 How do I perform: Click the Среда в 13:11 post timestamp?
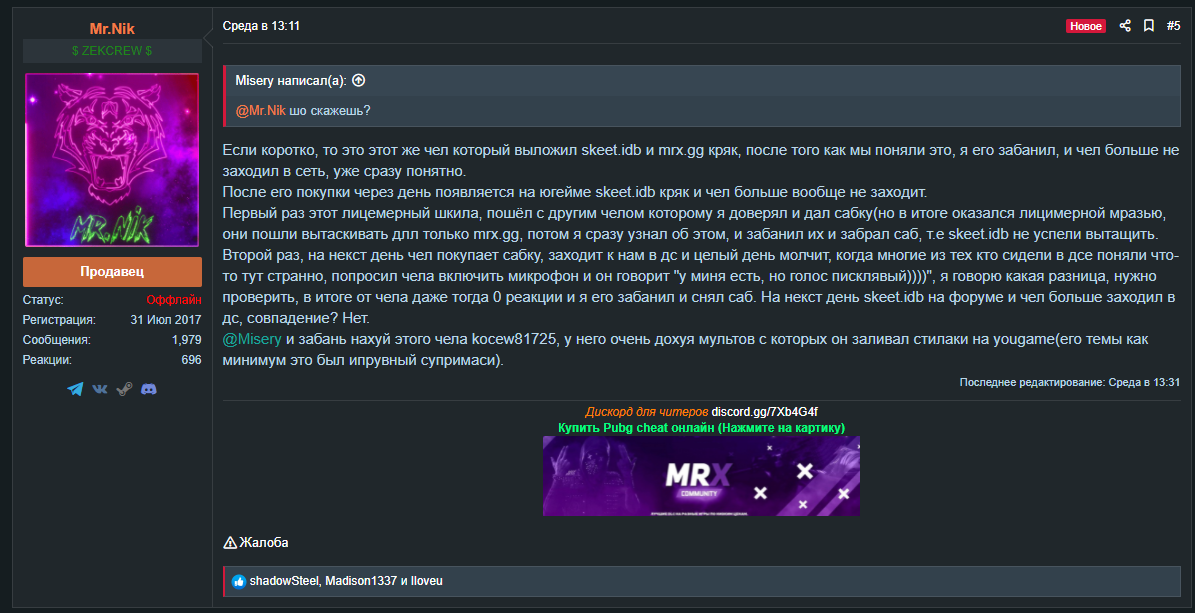tap(261, 26)
